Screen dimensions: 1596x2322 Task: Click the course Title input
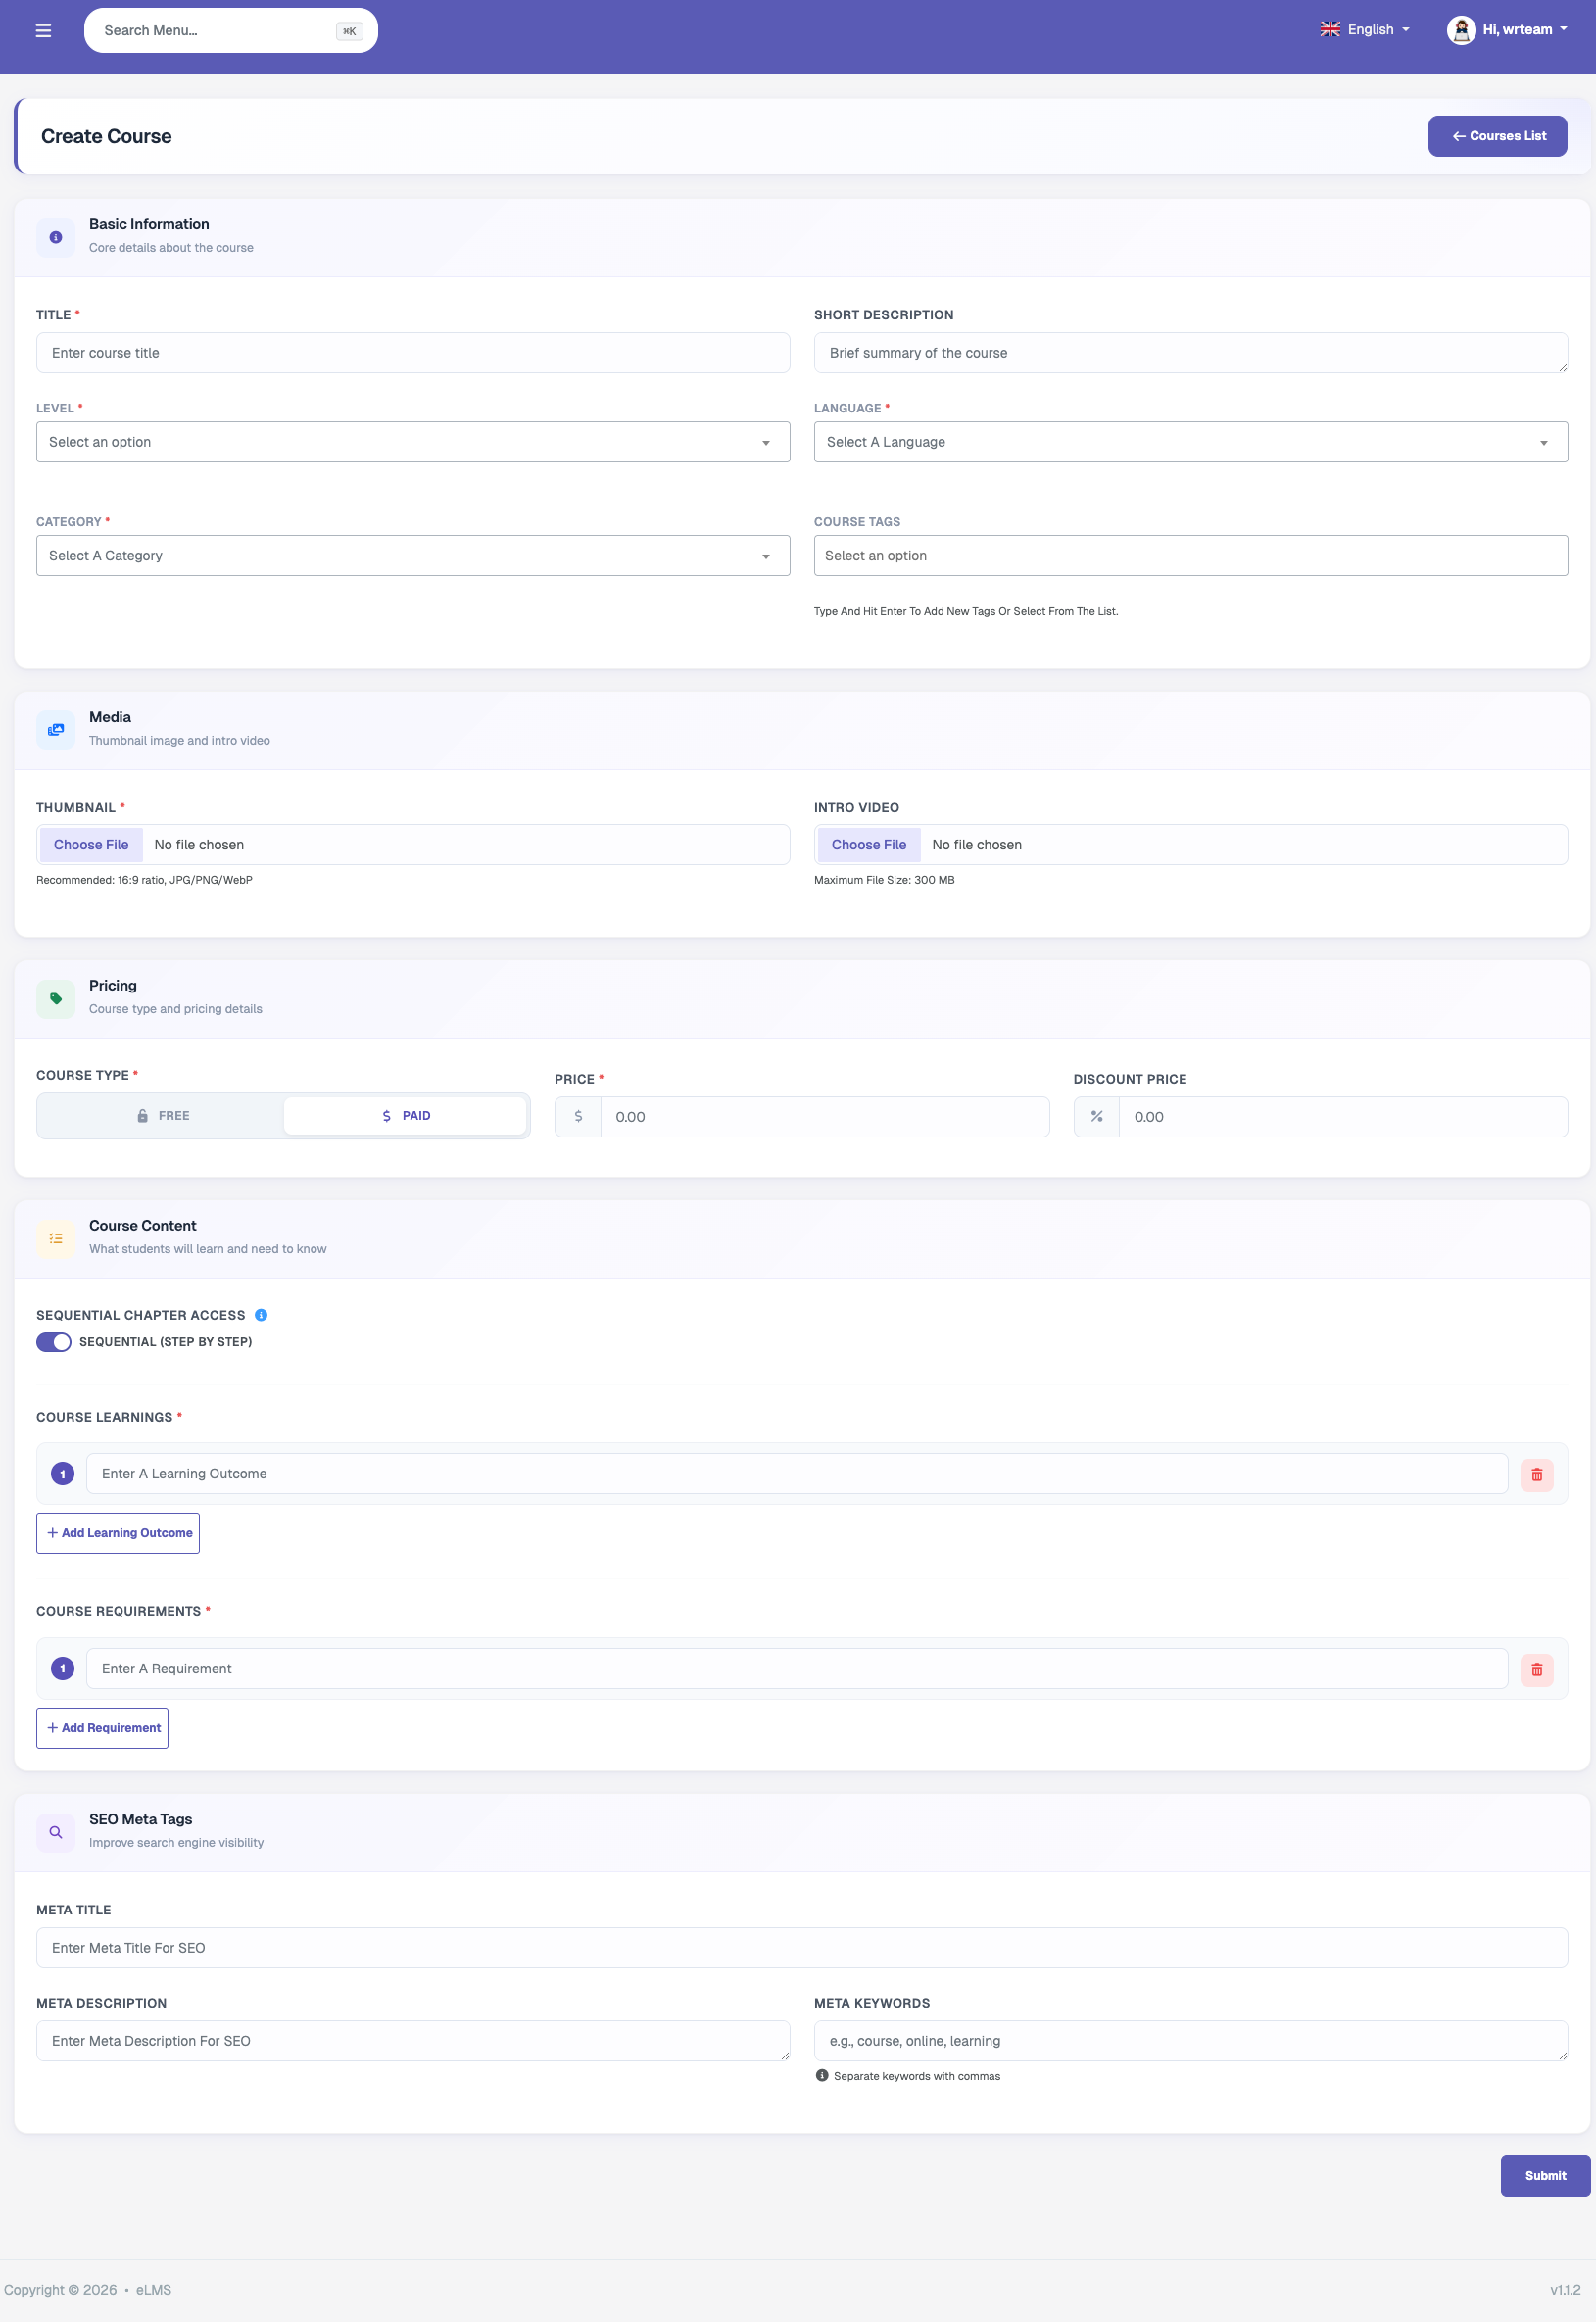413,353
